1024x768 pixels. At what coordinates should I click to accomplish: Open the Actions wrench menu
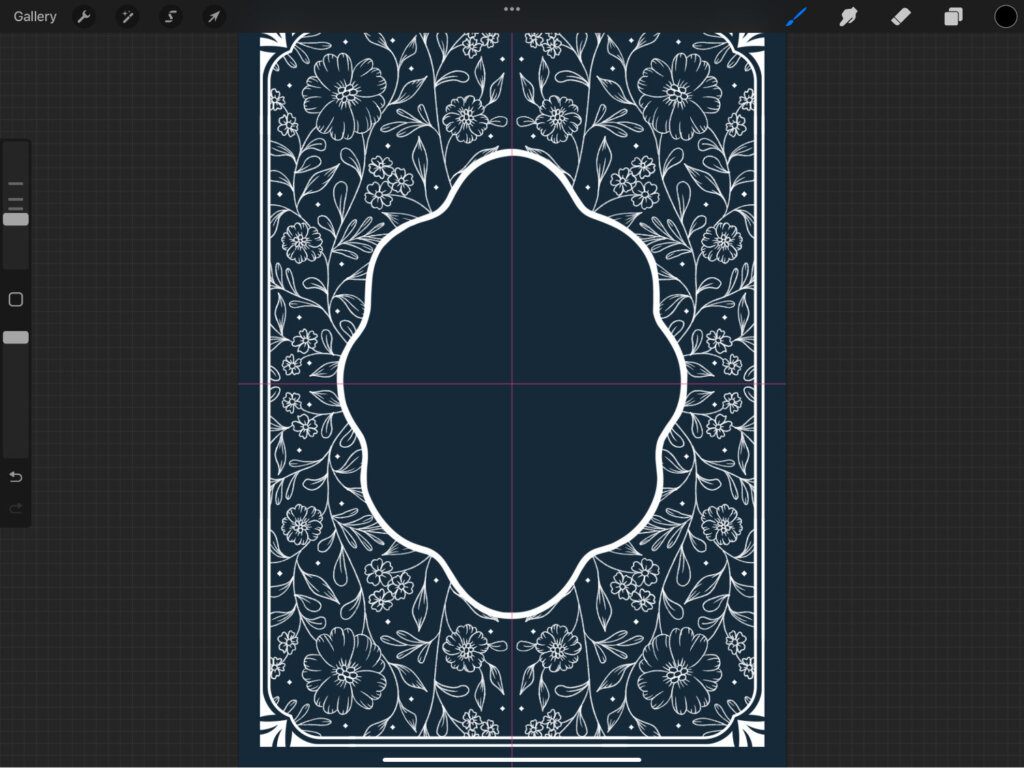tap(84, 17)
